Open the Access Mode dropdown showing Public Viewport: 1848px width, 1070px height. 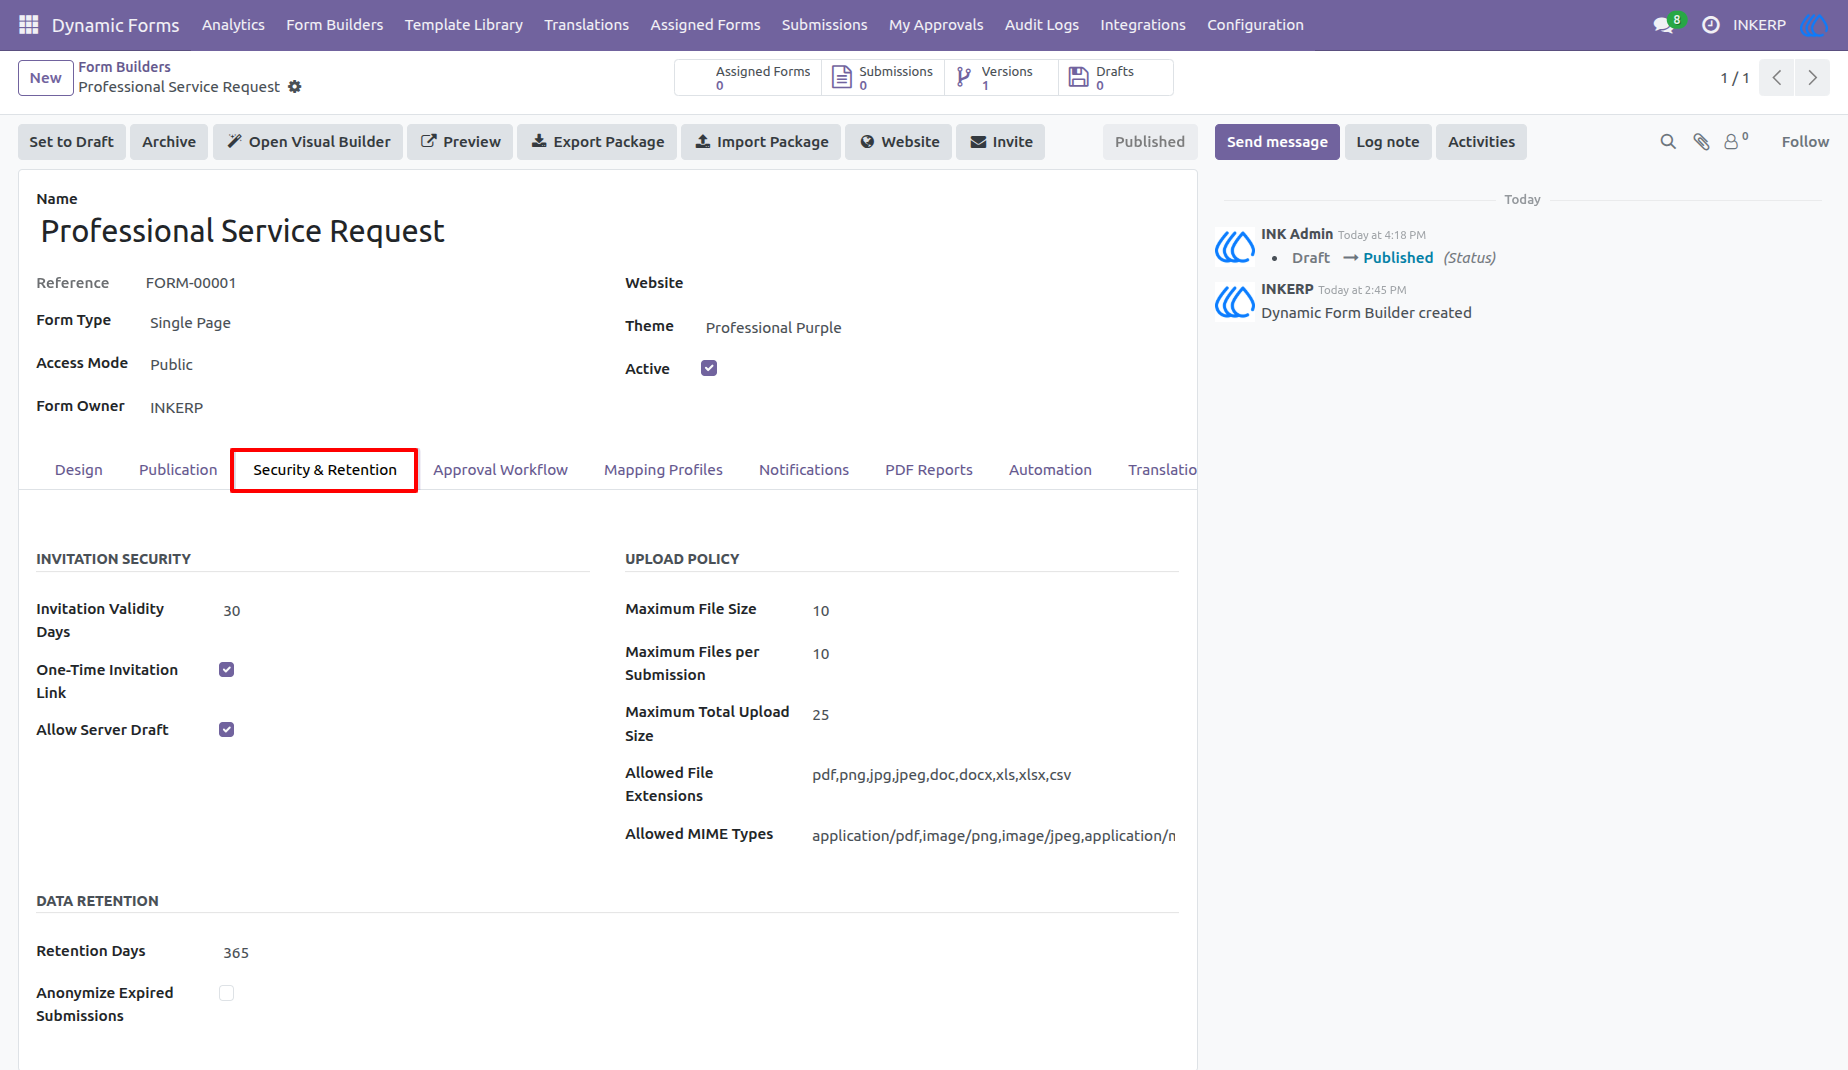pyautogui.click(x=369, y=365)
